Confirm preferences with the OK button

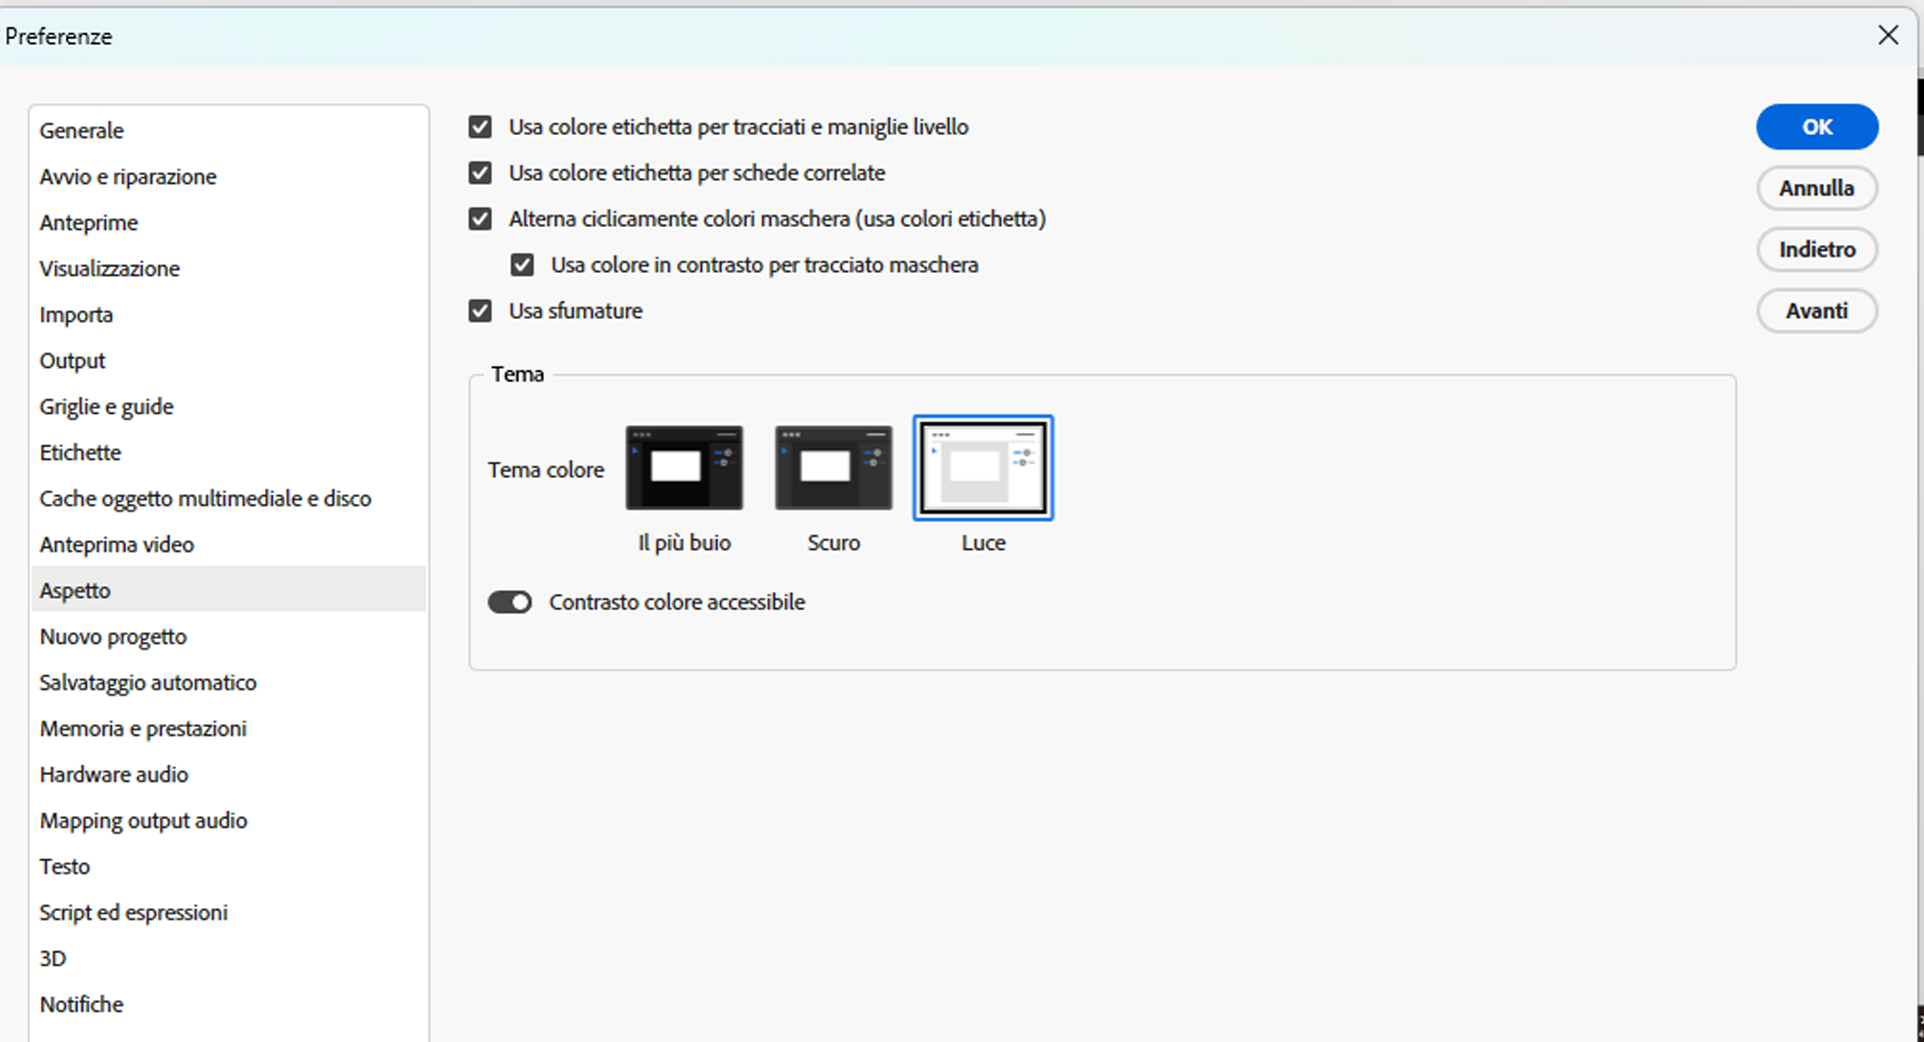(1817, 127)
